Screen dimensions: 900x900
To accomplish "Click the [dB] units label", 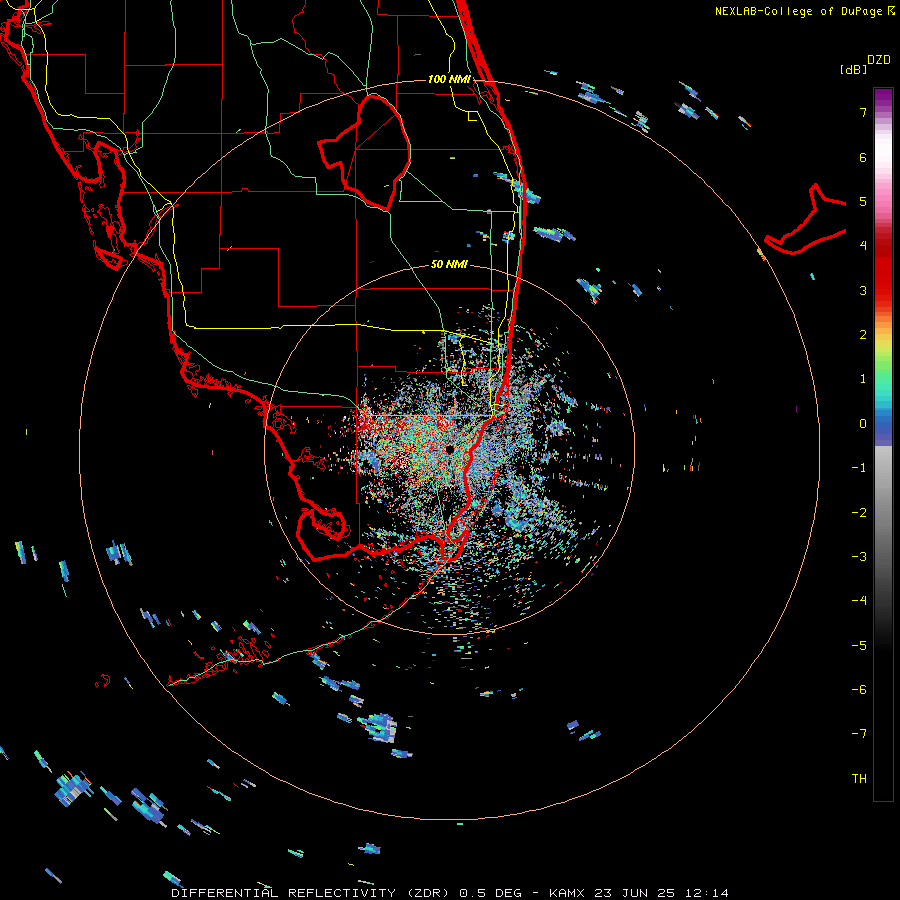I will coord(853,69).
